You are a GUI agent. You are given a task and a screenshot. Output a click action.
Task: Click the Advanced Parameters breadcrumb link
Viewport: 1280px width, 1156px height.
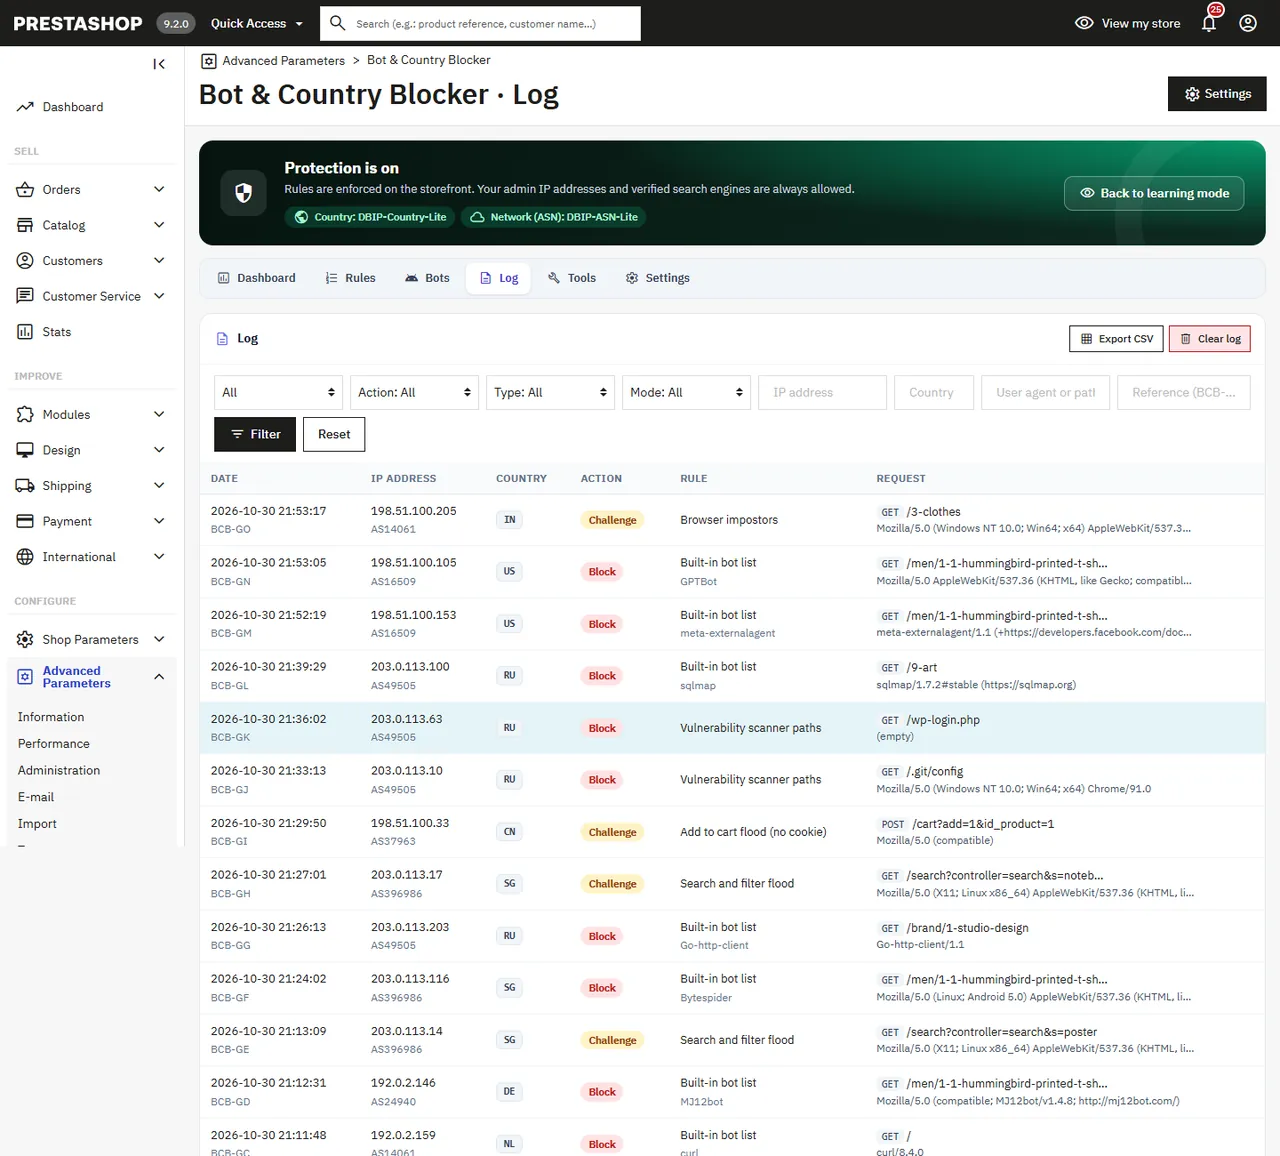[x=283, y=61]
